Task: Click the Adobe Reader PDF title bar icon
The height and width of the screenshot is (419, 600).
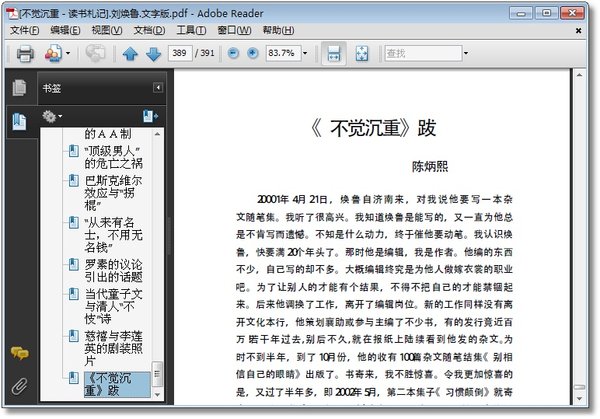Action: 13,13
